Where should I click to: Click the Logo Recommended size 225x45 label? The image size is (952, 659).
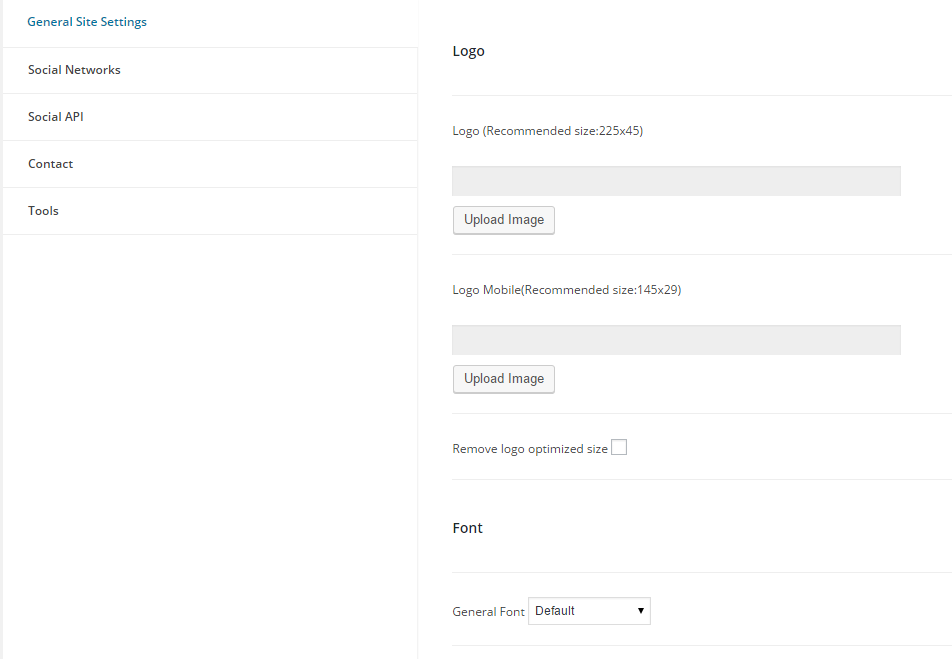pos(548,131)
